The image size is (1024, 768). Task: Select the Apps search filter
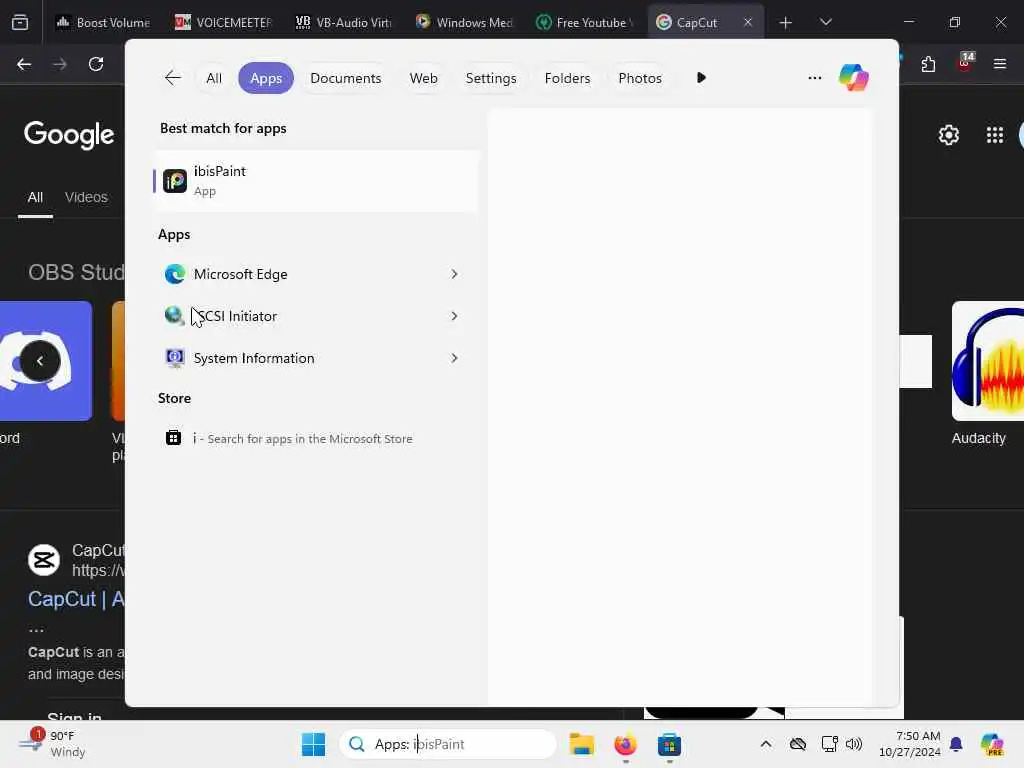click(x=266, y=78)
